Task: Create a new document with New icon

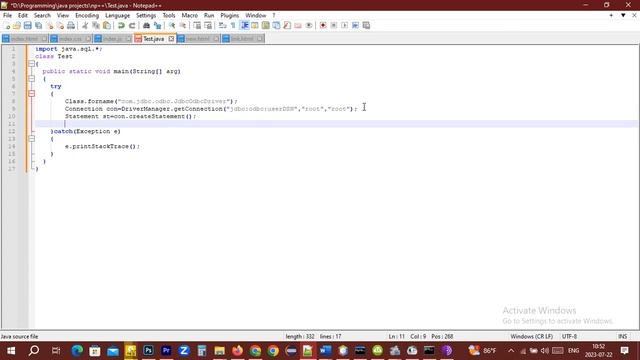Action: pyautogui.click(x=6, y=25)
